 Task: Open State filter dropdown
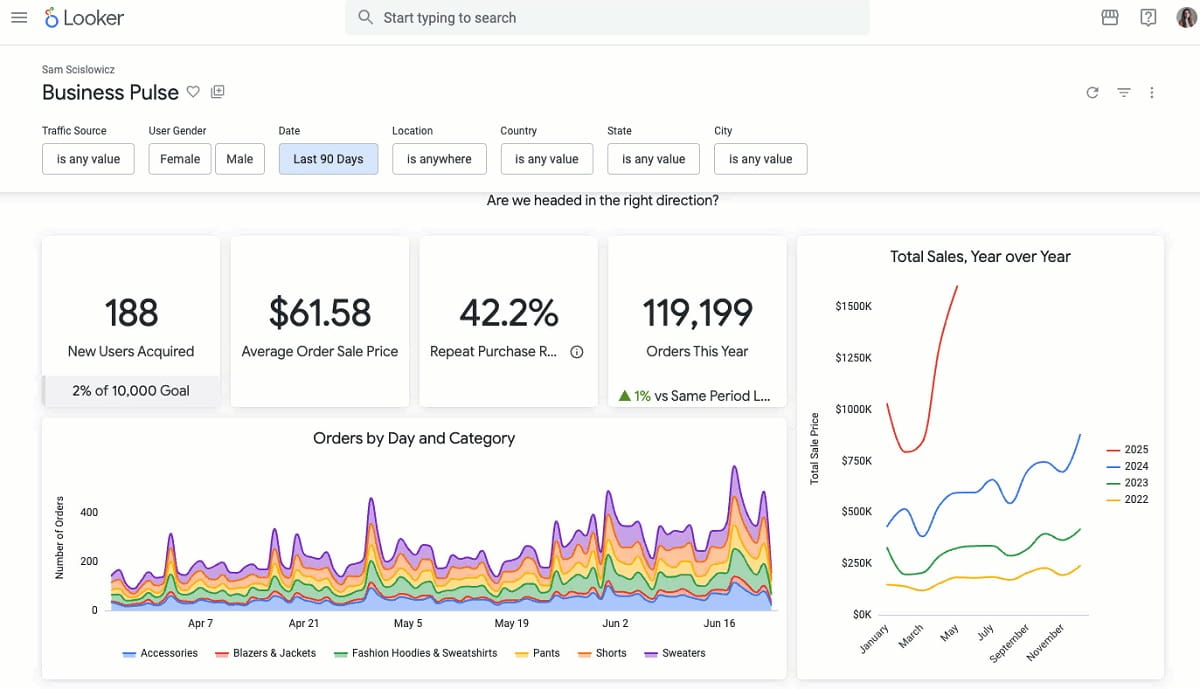pos(653,159)
